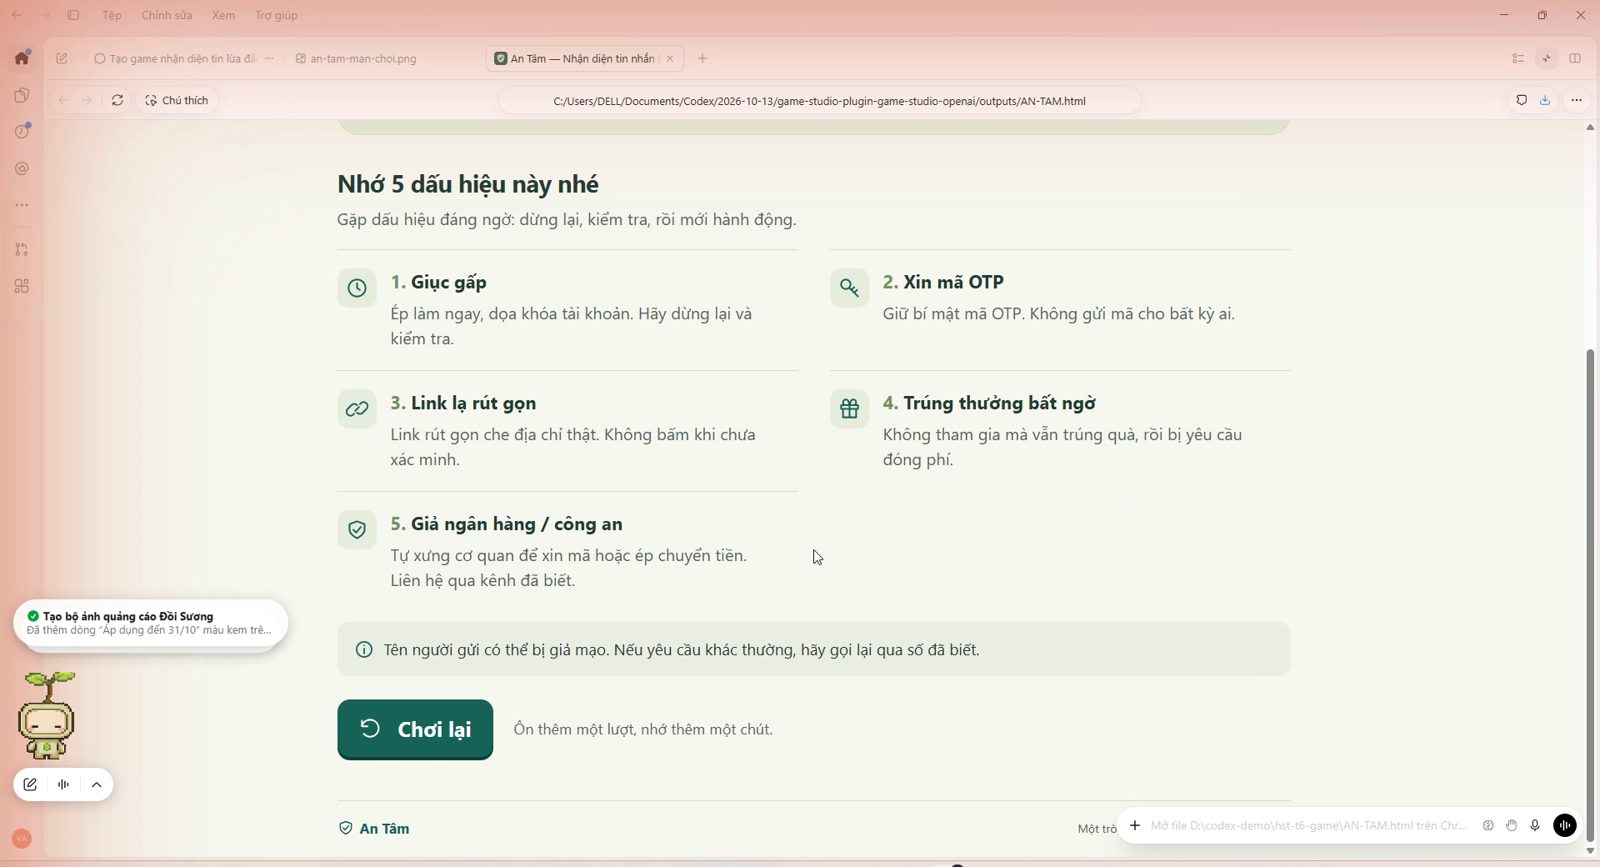Toggle the split-panel view icon top right
This screenshot has width=1600, height=867.
[x=1575, y=59]
